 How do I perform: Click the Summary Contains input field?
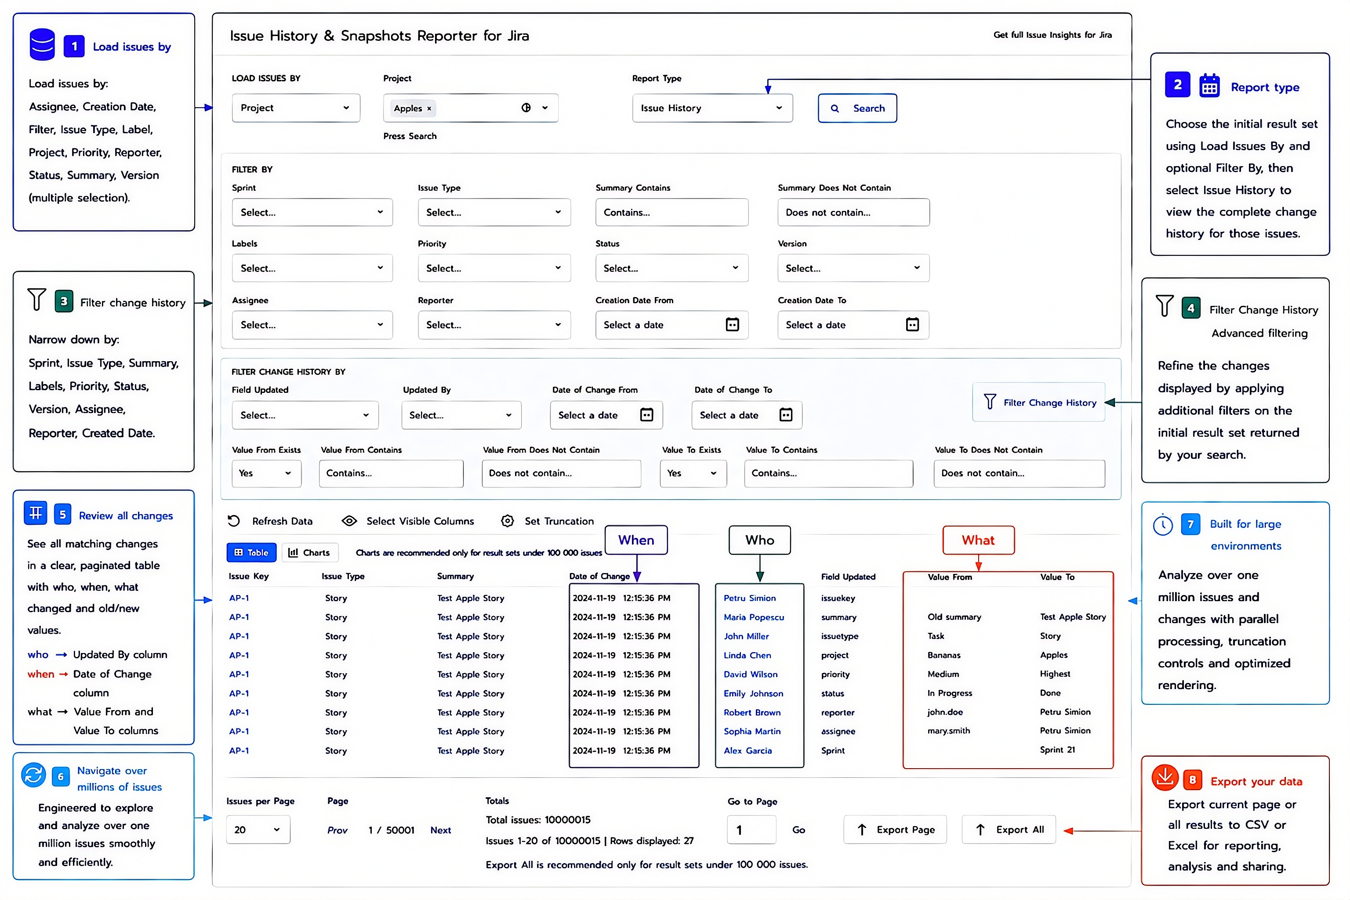pos(671,212)
